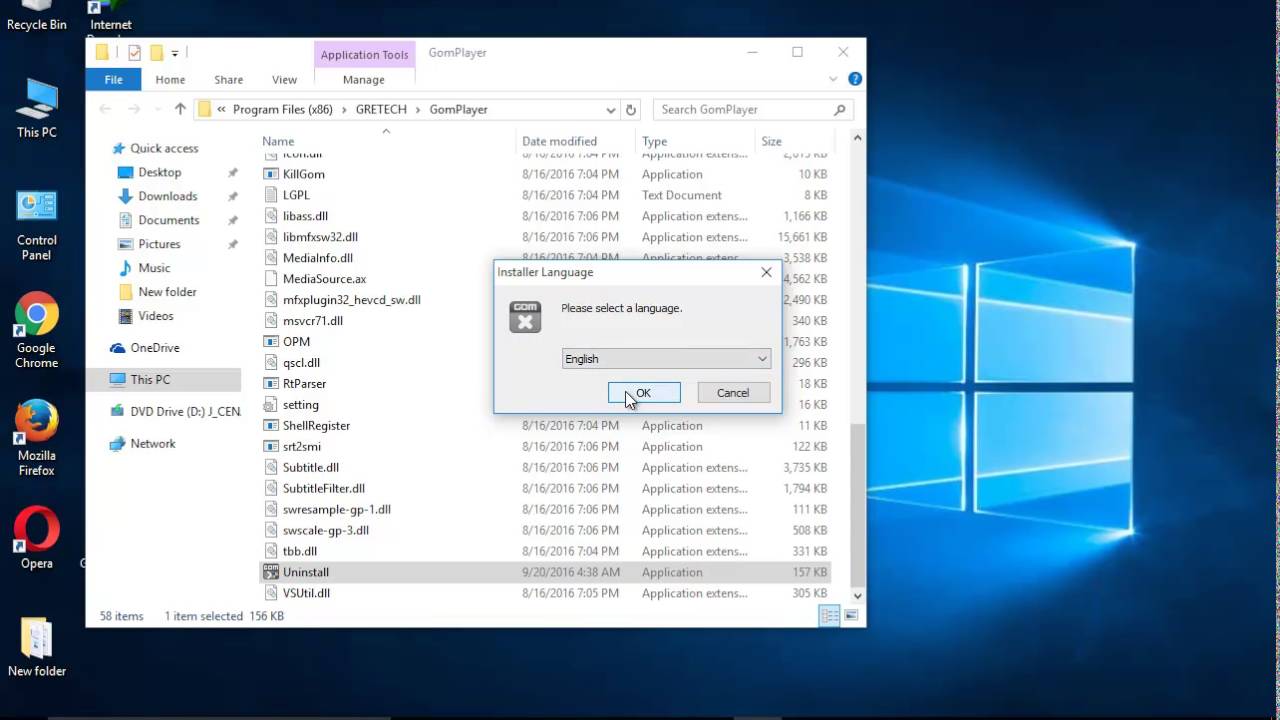This screenshot has height=720, width=1280.
Task: Select Subtitle.dll in the file list
Action: point(311,468)
